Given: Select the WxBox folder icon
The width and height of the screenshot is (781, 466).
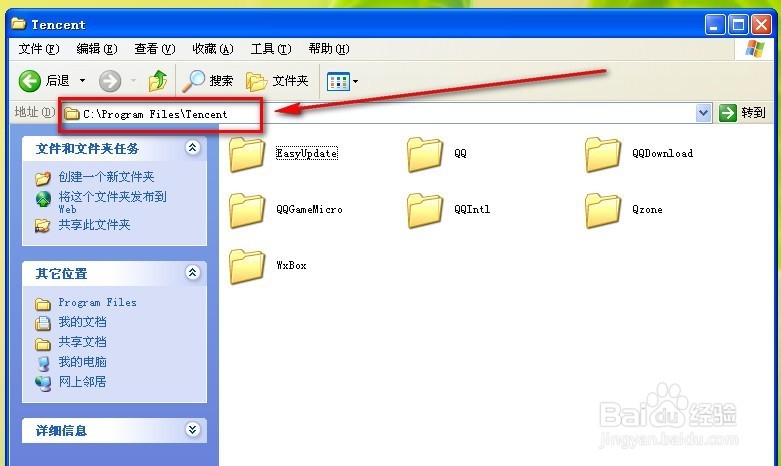Looking at the screenshot, I should pyautogui.click(x=247, y=266).
